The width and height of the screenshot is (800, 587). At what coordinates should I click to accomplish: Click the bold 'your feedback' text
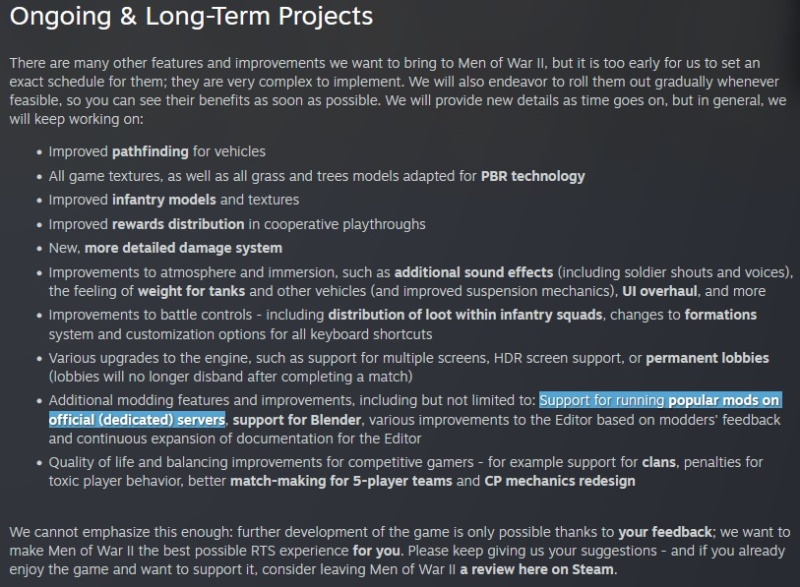[x=665, y=532]
